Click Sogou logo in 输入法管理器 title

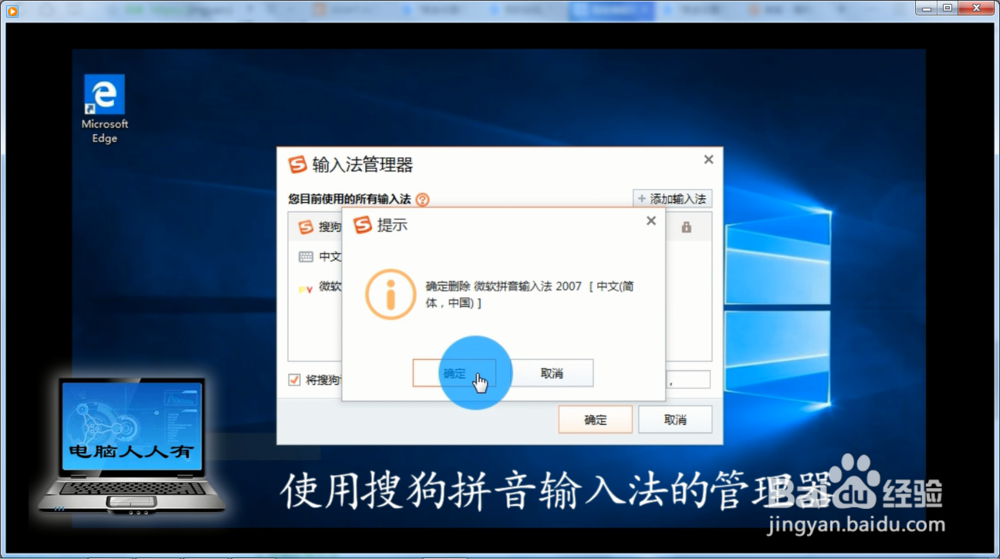(x=297, y=164)
